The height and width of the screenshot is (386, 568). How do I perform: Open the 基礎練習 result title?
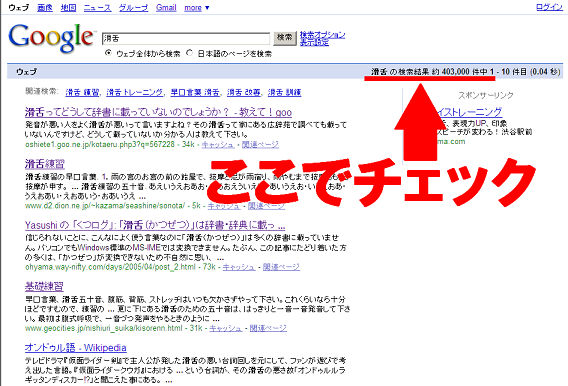pos(44,286)
